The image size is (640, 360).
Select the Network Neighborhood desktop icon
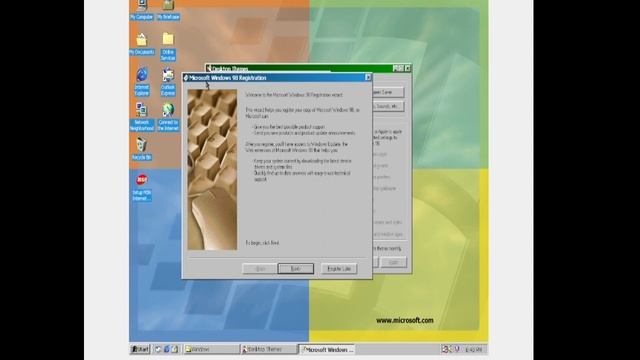[x=142, y=117]
